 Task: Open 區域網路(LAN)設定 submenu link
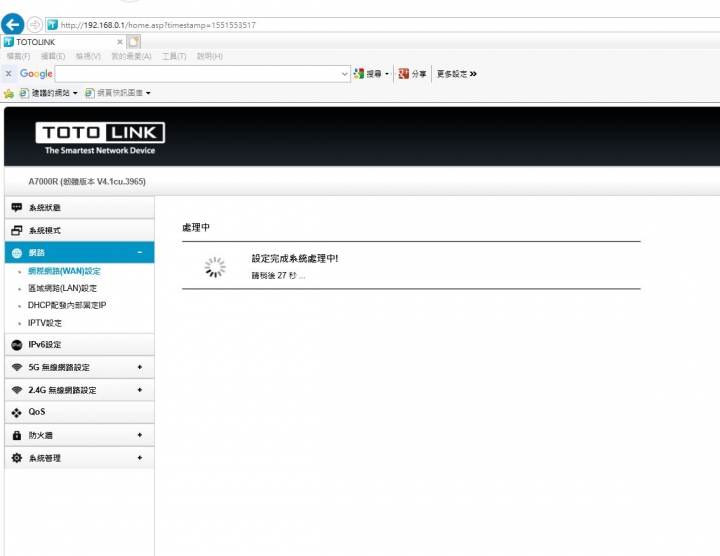click(x=62, y=288)
